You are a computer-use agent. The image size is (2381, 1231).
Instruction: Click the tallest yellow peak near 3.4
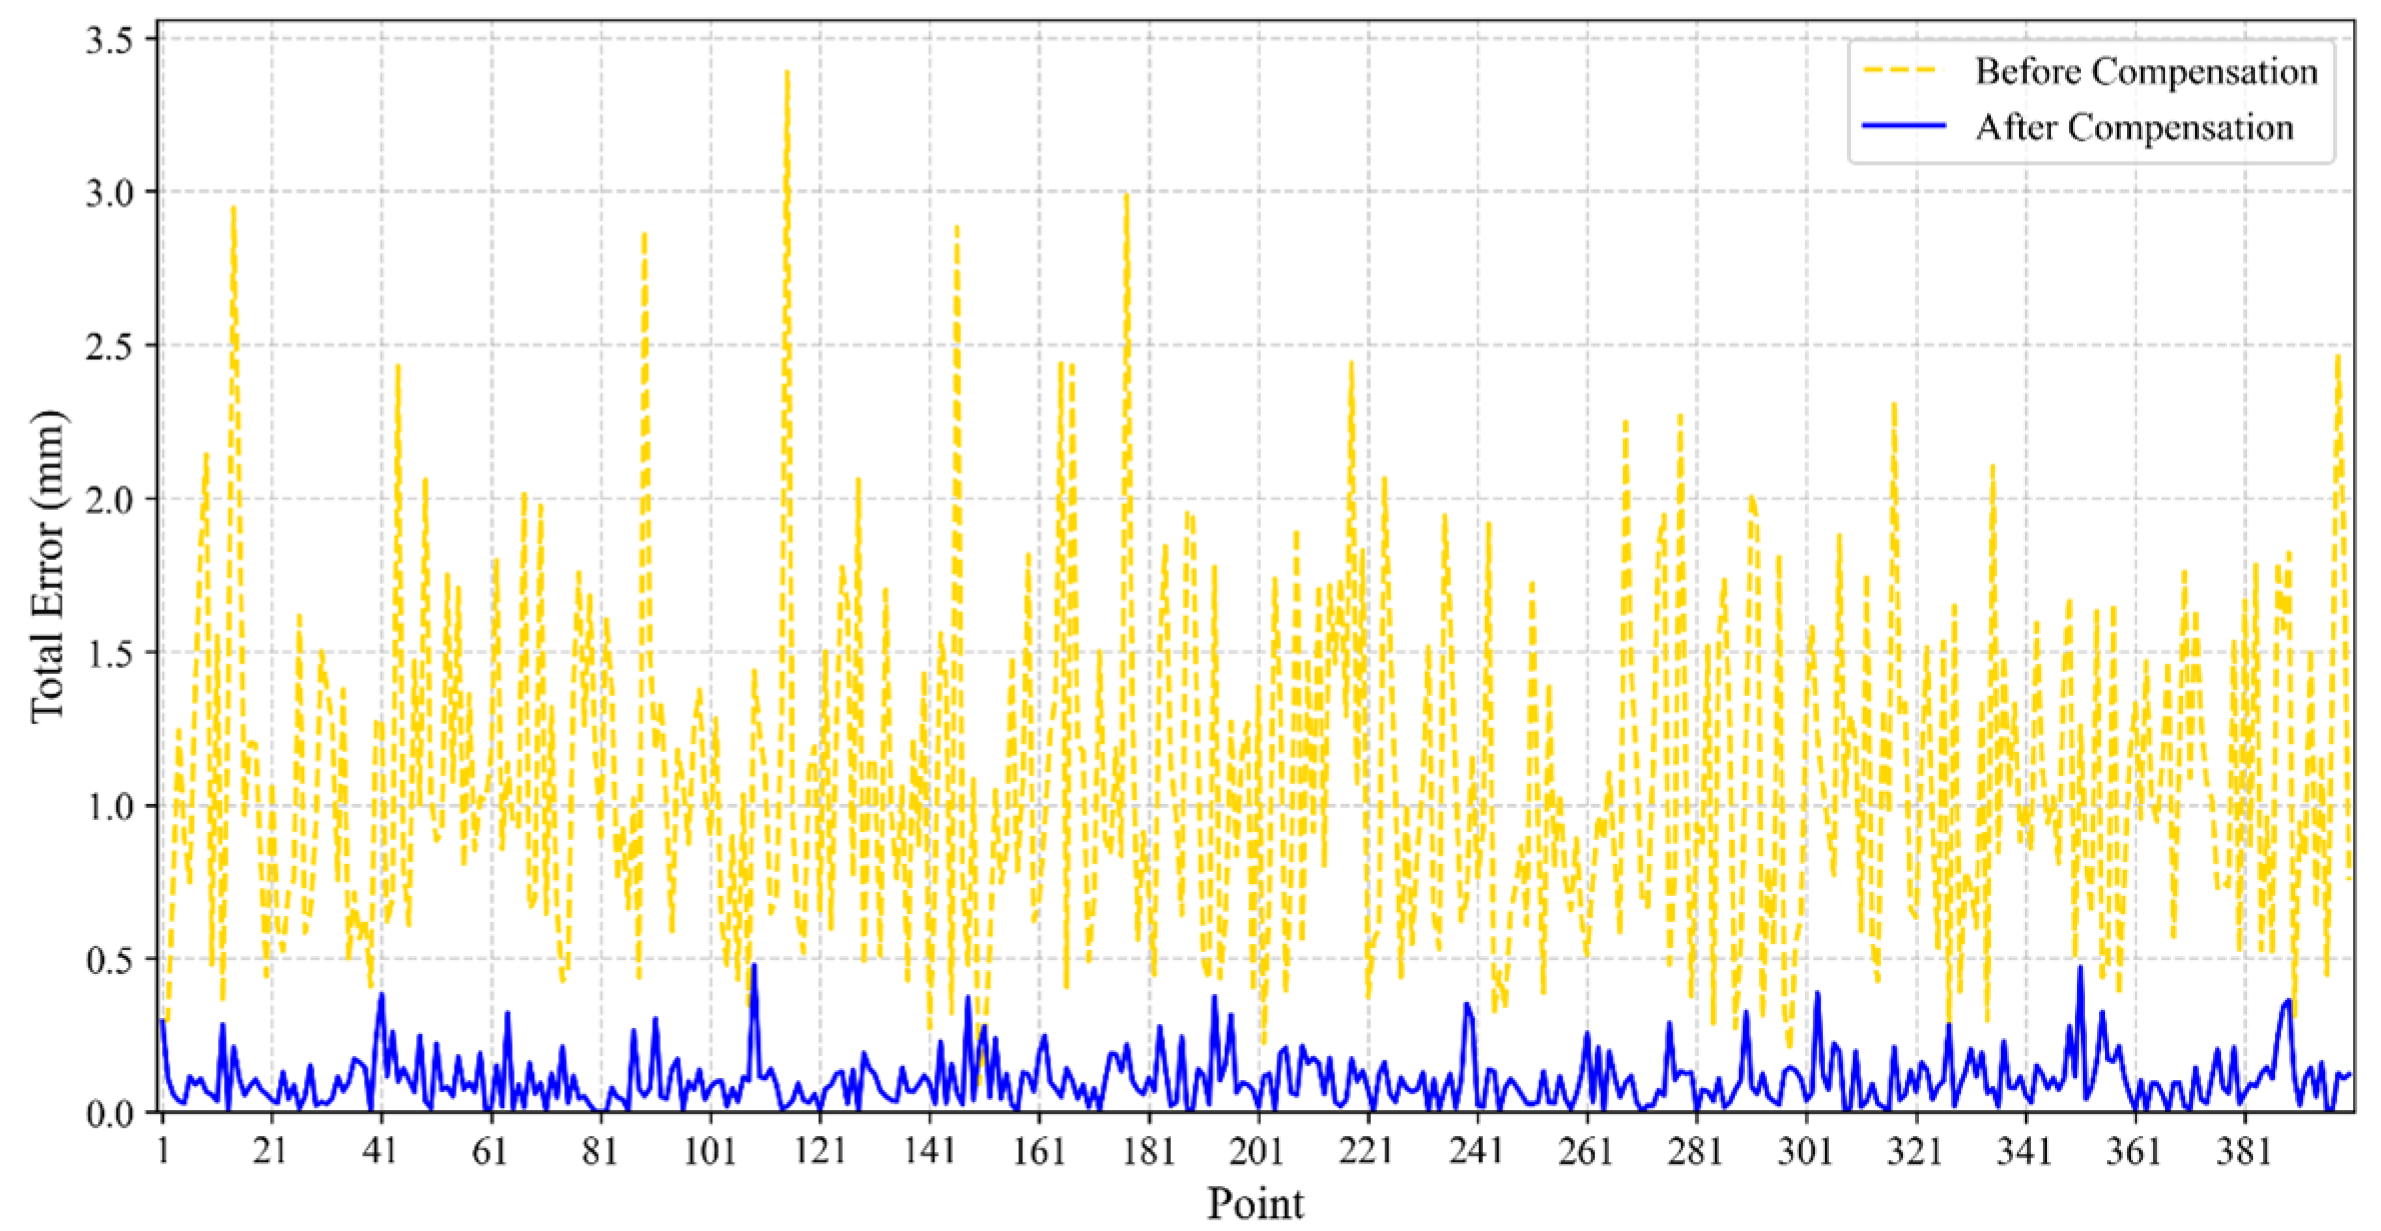click(x=787, y=74)
